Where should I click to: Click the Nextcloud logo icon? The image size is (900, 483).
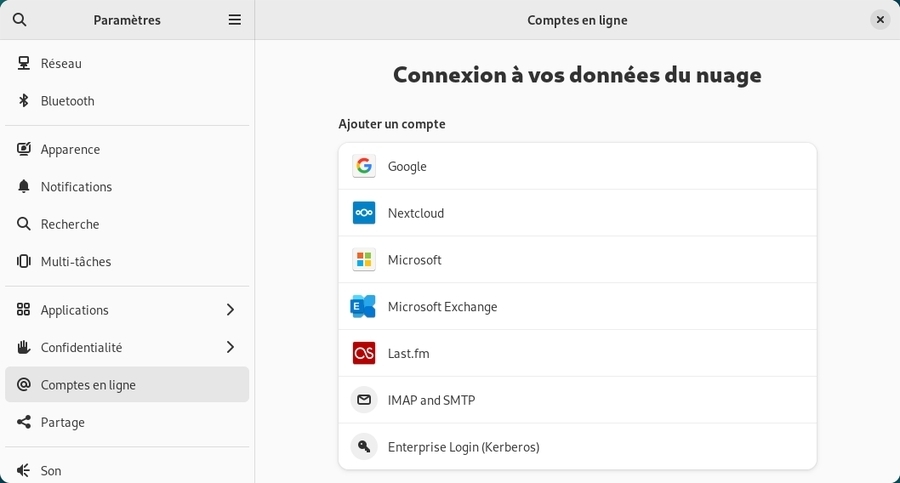pos(364,213)
